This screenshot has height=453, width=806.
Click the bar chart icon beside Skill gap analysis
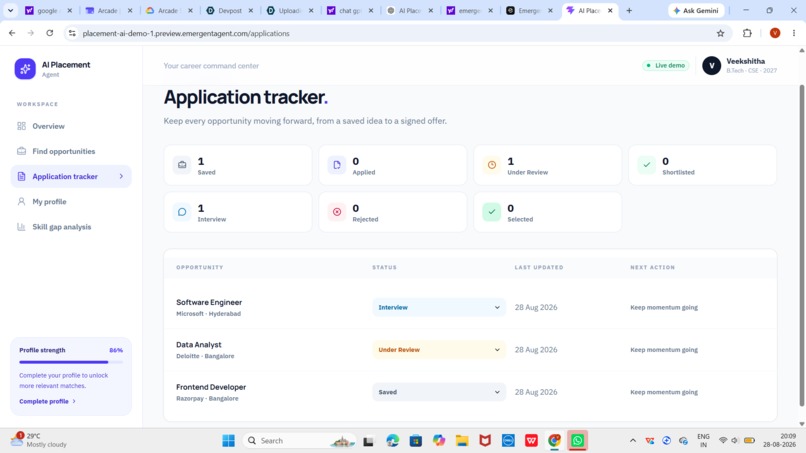[21, 227]
